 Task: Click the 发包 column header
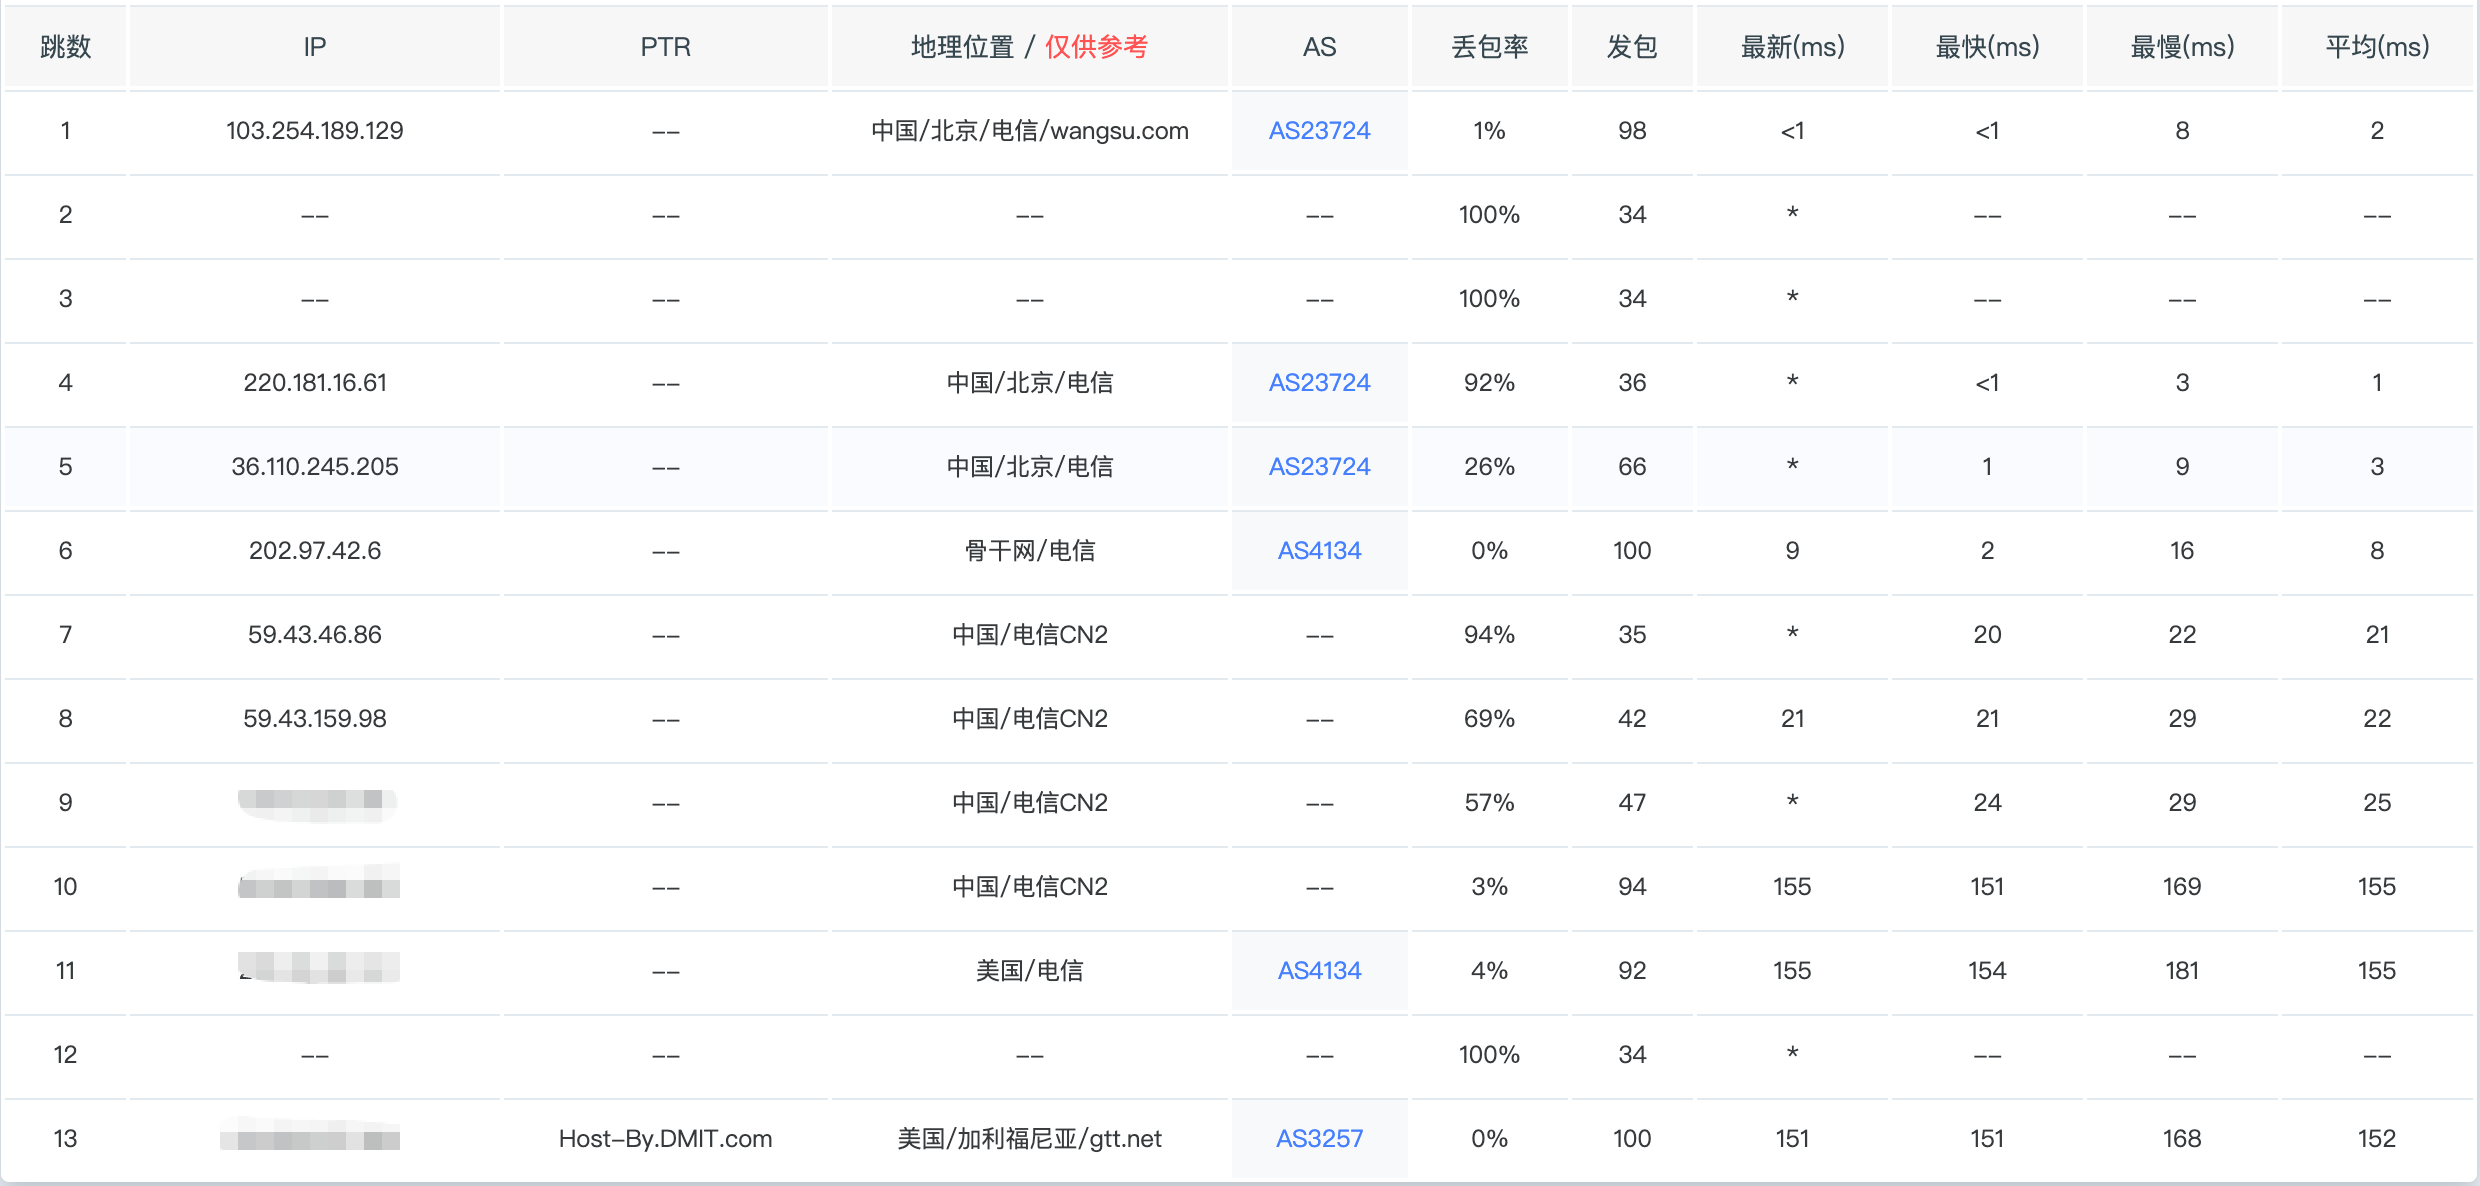tap(1632, 47)
